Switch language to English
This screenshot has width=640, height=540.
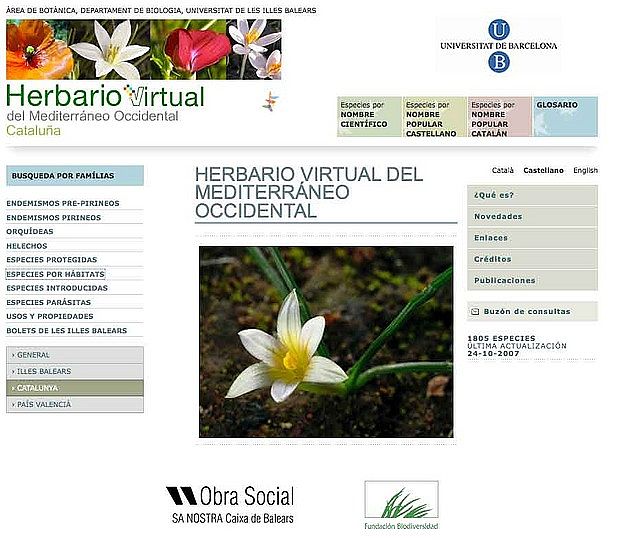(585, 171)
